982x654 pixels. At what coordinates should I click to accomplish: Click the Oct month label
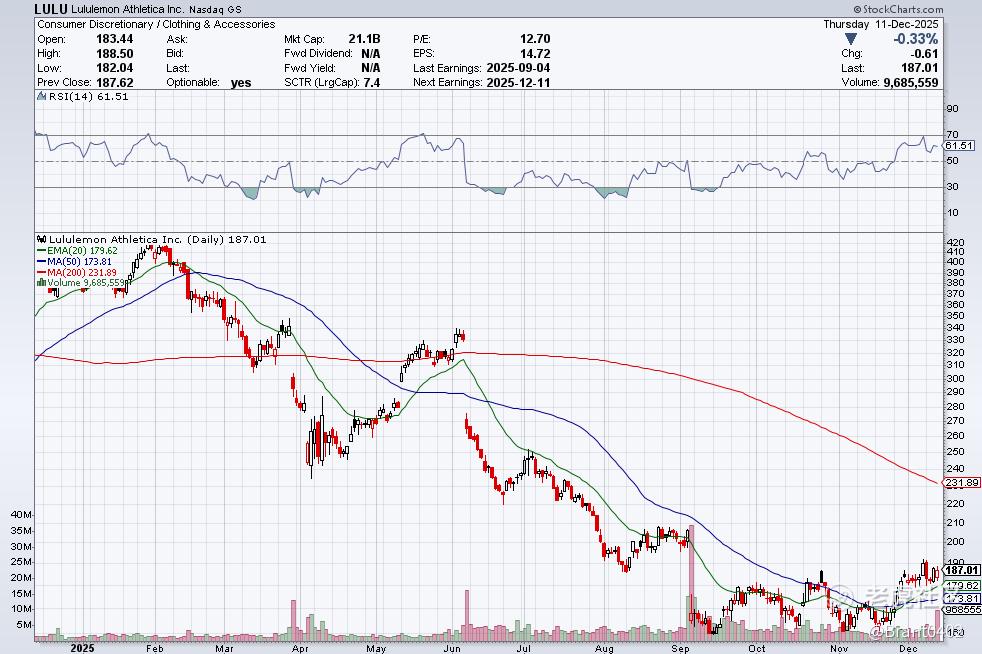tap(757, 648)
